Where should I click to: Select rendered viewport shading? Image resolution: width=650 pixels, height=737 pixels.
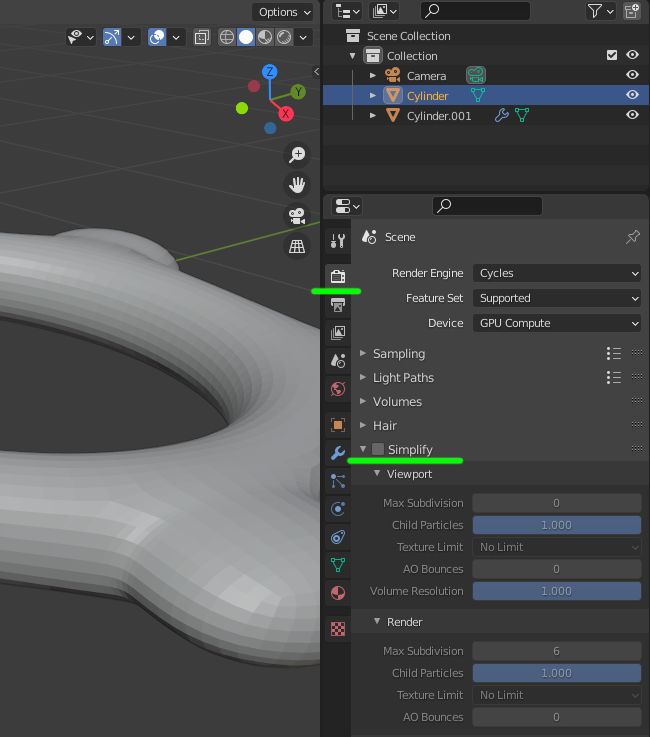pyautogui.click(x=284, y=37)
